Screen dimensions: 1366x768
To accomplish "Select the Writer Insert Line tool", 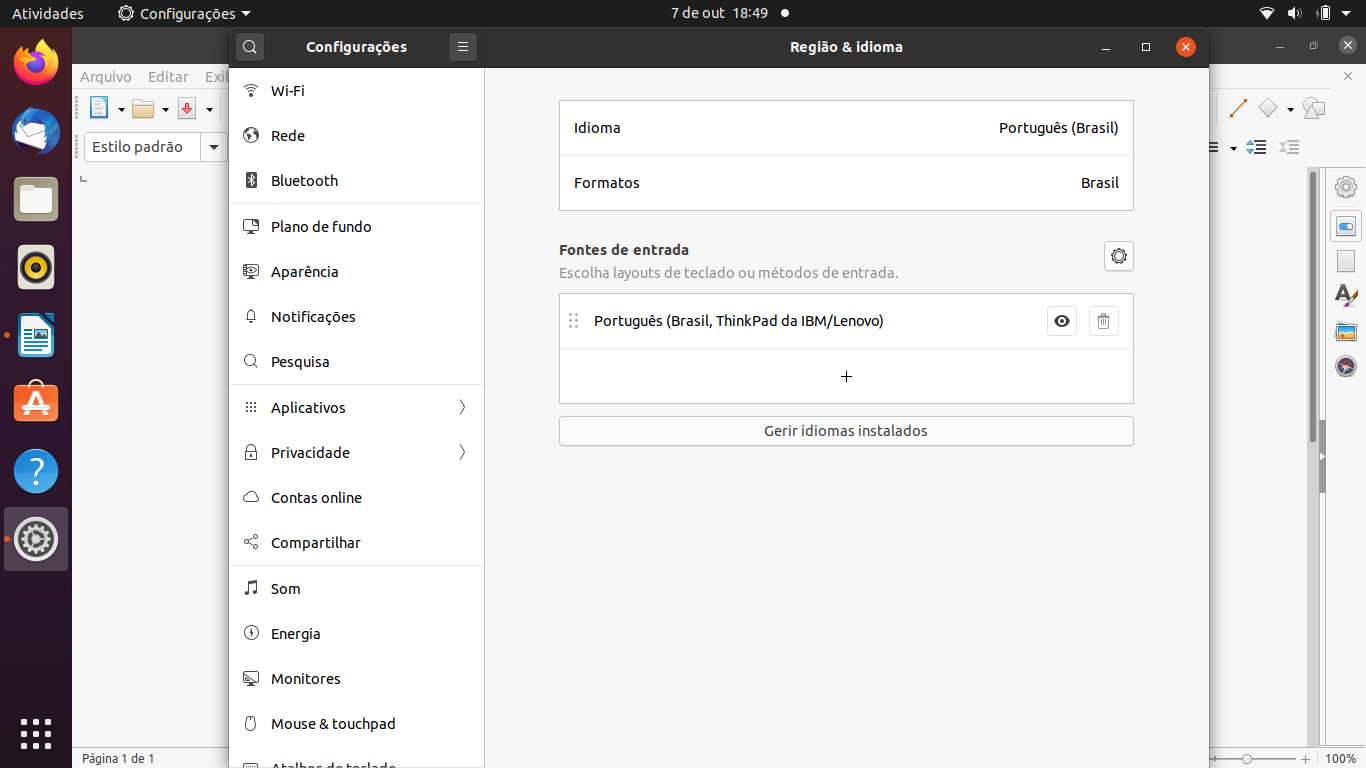I will pos(1238,108).
